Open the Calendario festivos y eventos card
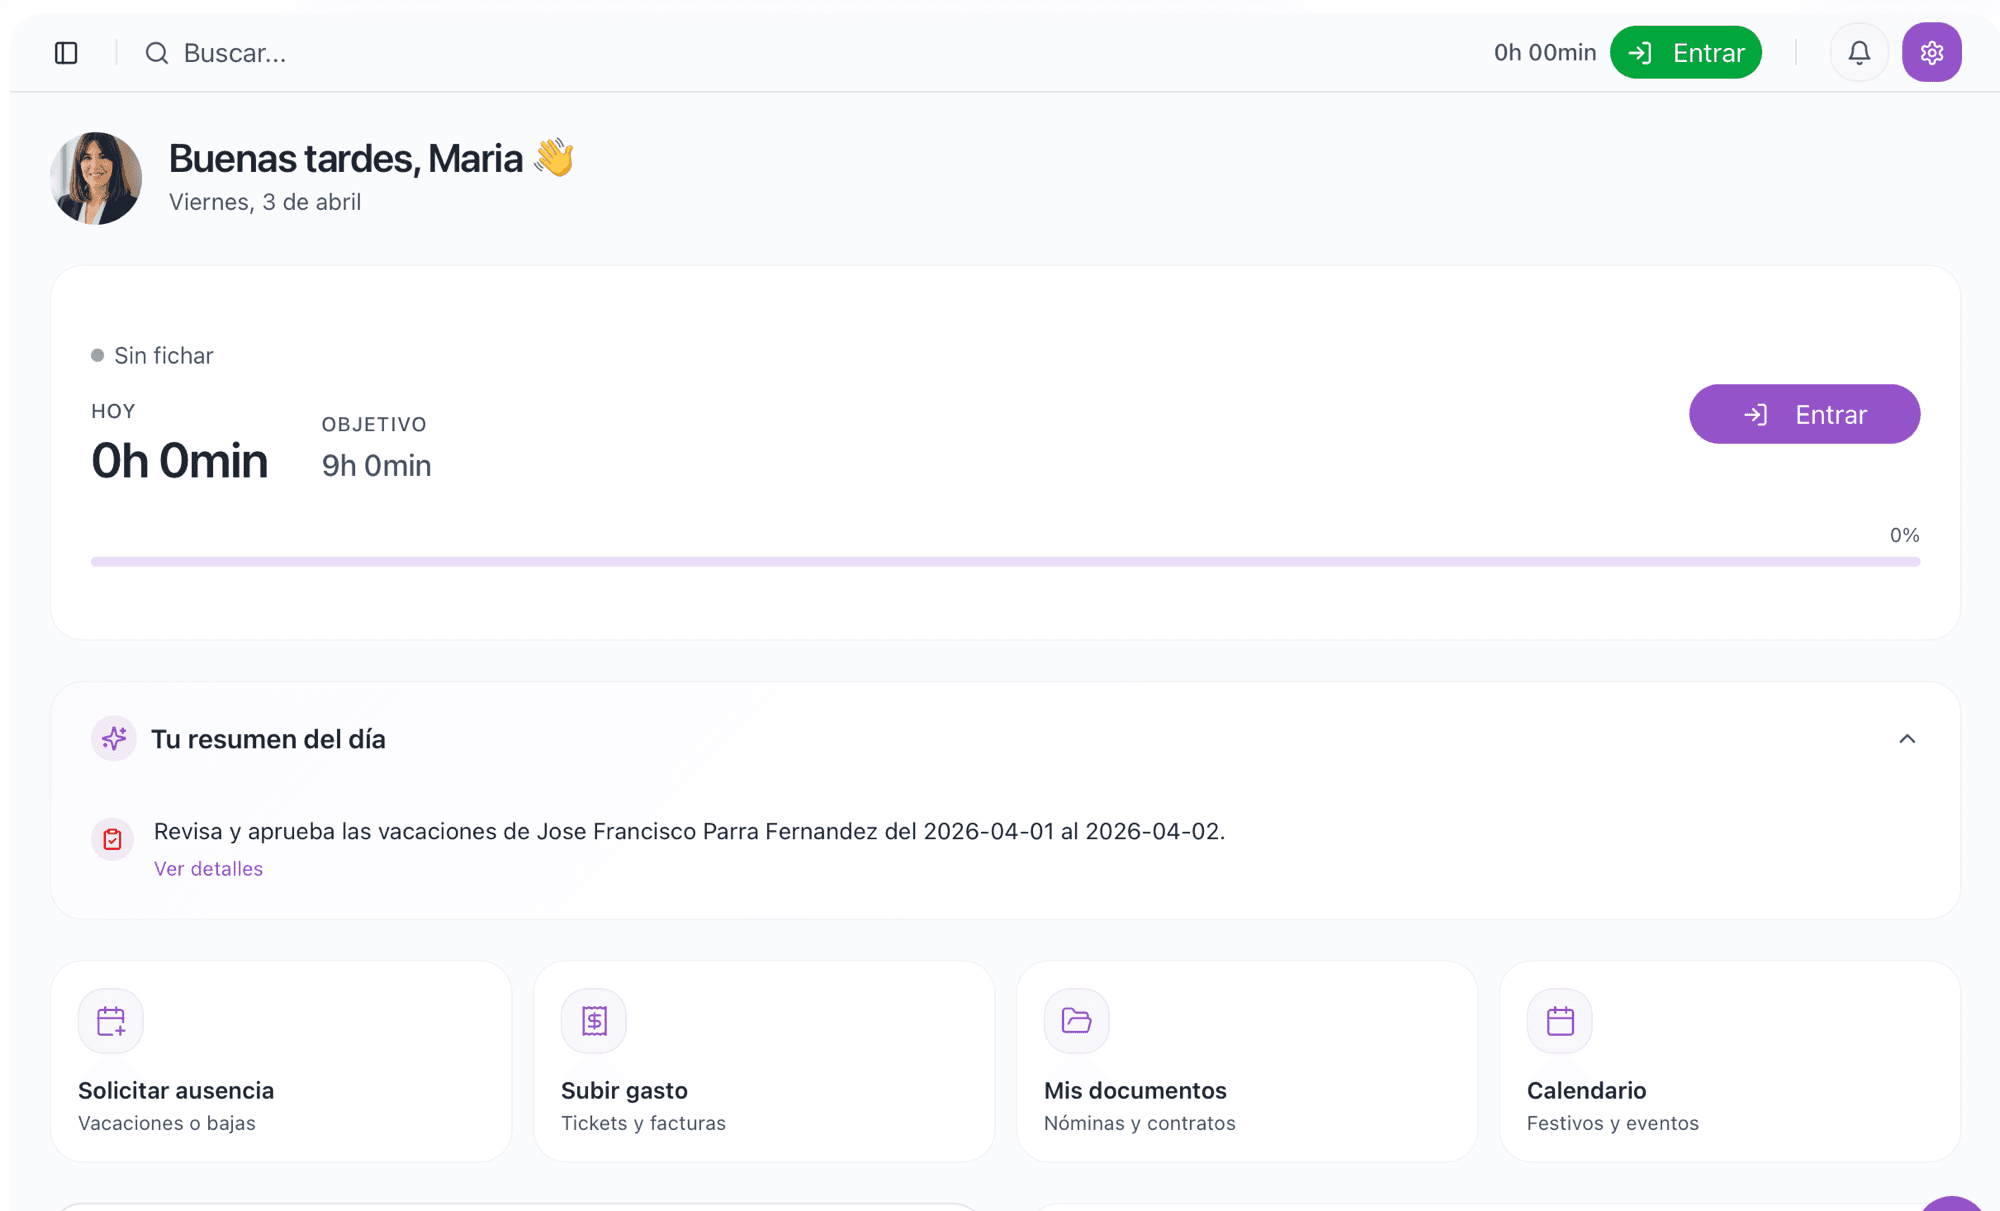Image resolution: width=2000 pixels, height=1211 pixels. (x=1728, y=1060)
